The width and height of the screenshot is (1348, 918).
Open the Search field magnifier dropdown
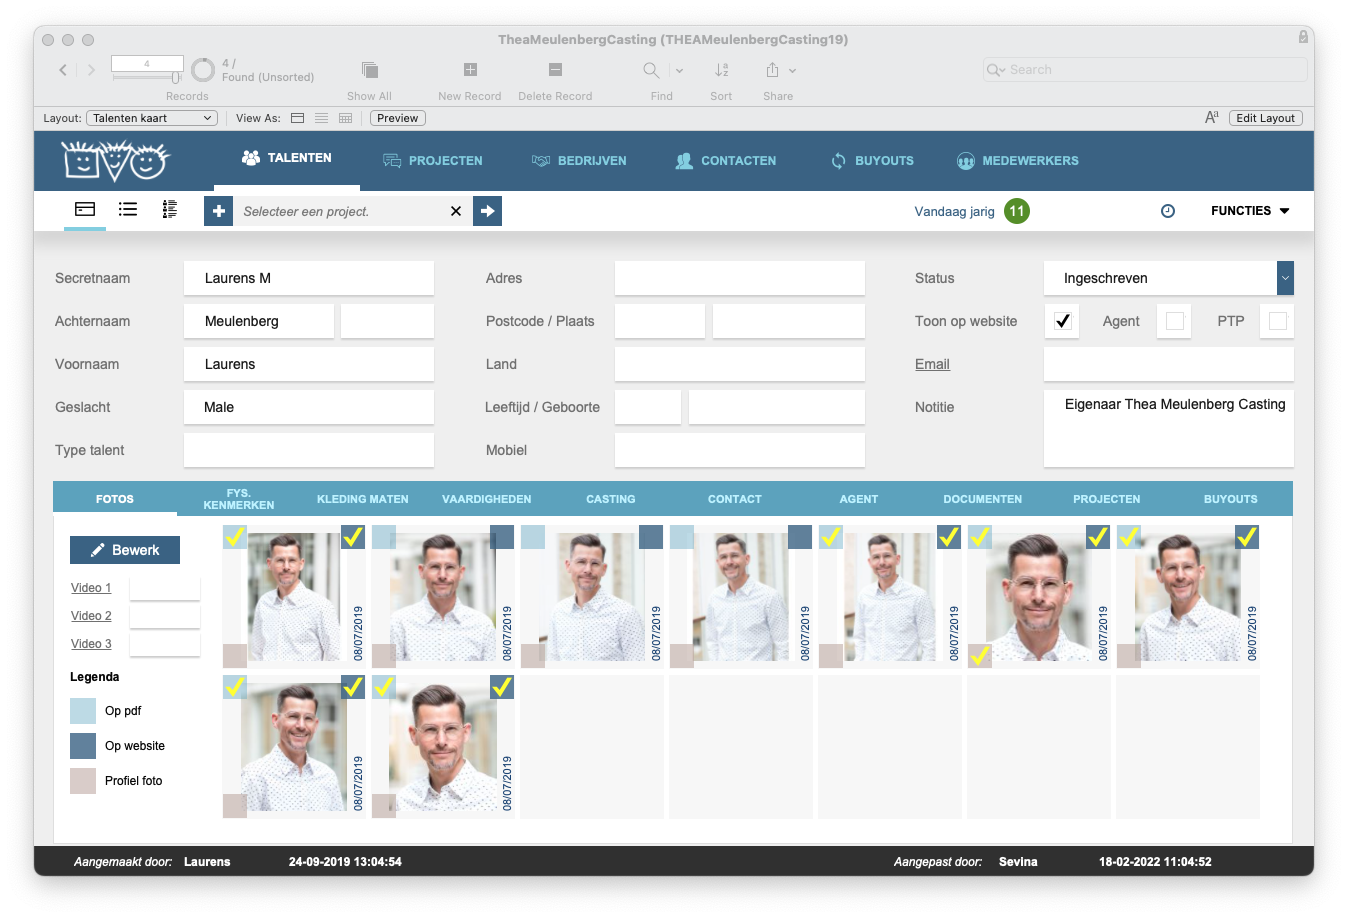[996, 70]
